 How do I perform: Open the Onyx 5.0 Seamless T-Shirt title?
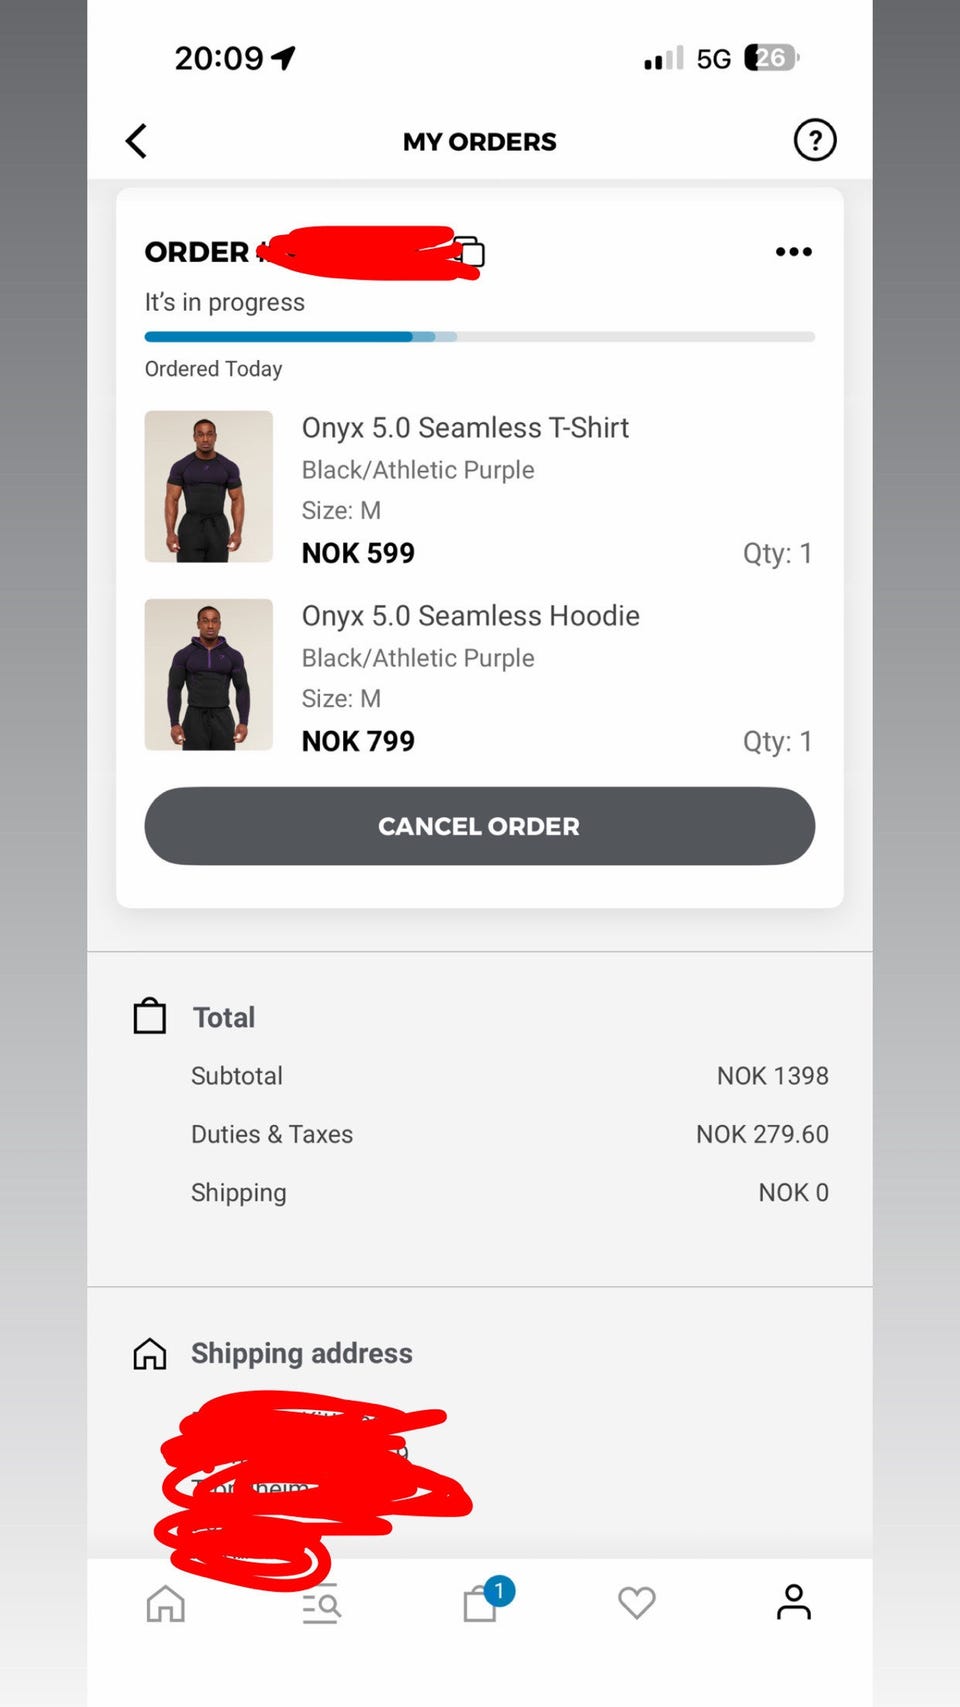(465, 428)
